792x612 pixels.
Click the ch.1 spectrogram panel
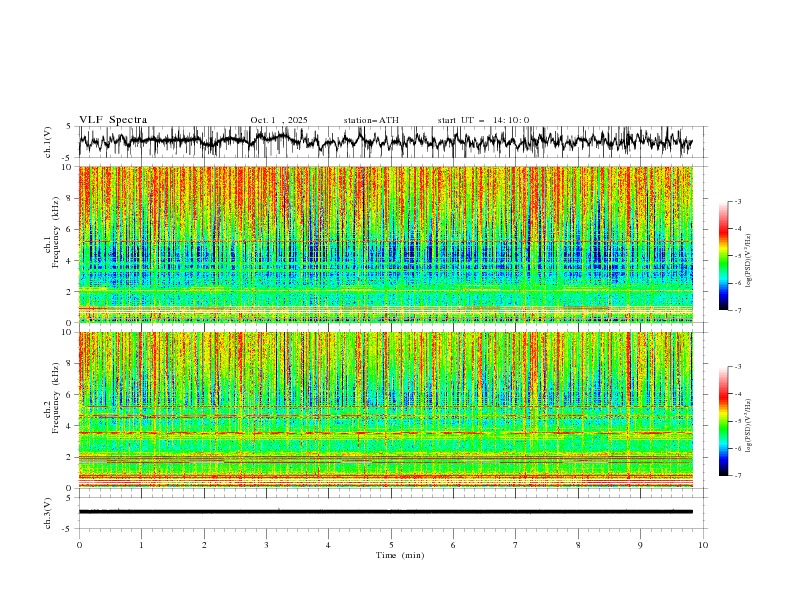click(386, 244)
